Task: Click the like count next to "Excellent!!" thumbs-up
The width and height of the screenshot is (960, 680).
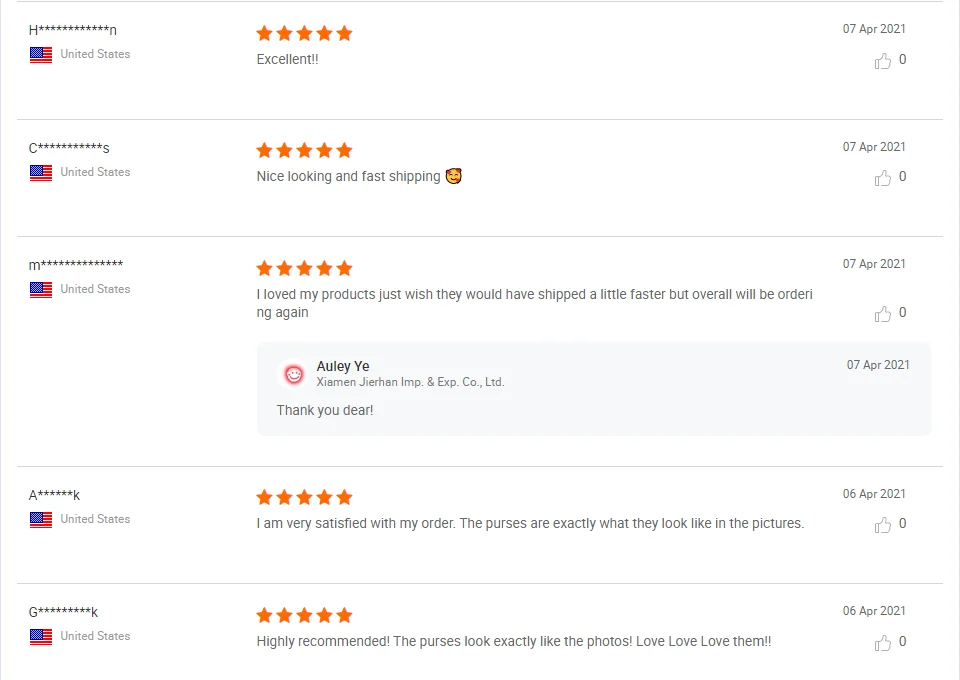Action: [x=903, y=60]
